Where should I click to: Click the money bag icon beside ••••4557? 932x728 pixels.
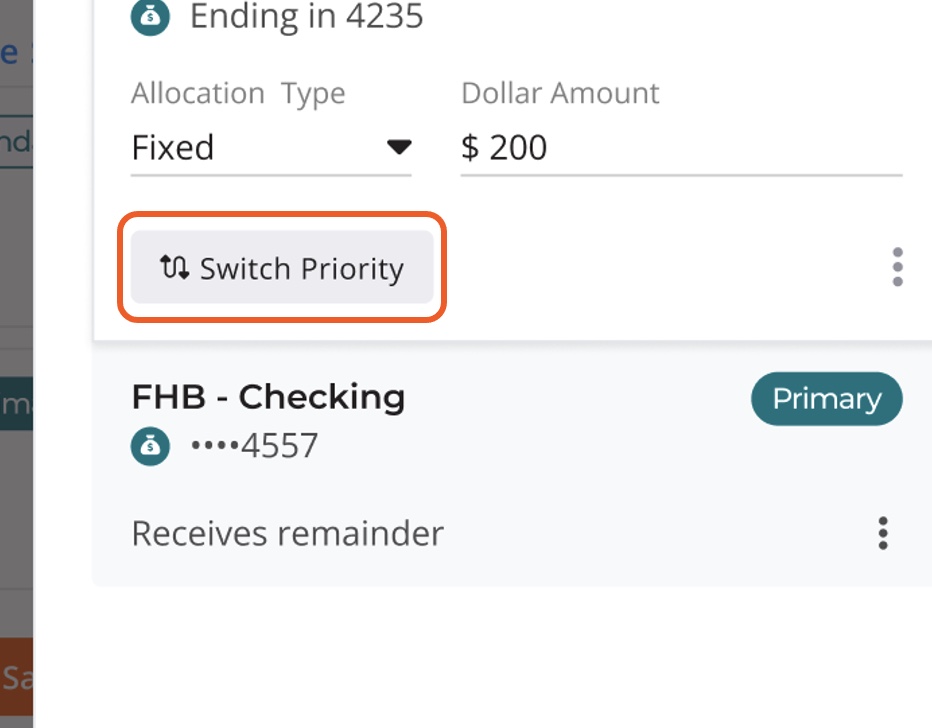coord(150,446)
